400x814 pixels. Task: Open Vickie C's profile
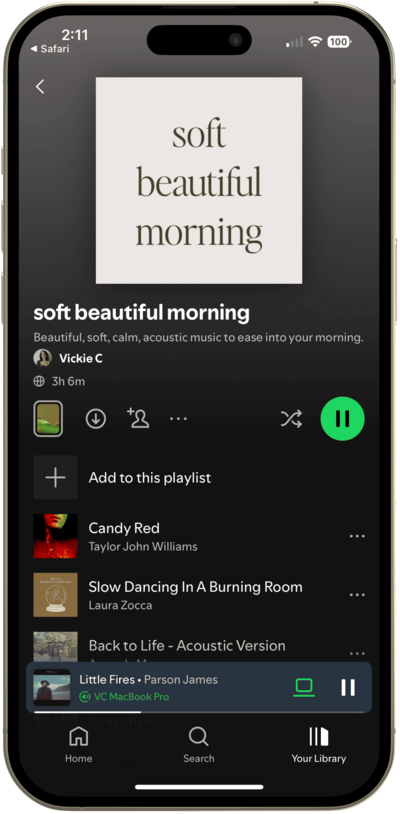pyautogui.click(x=80, y=358)
